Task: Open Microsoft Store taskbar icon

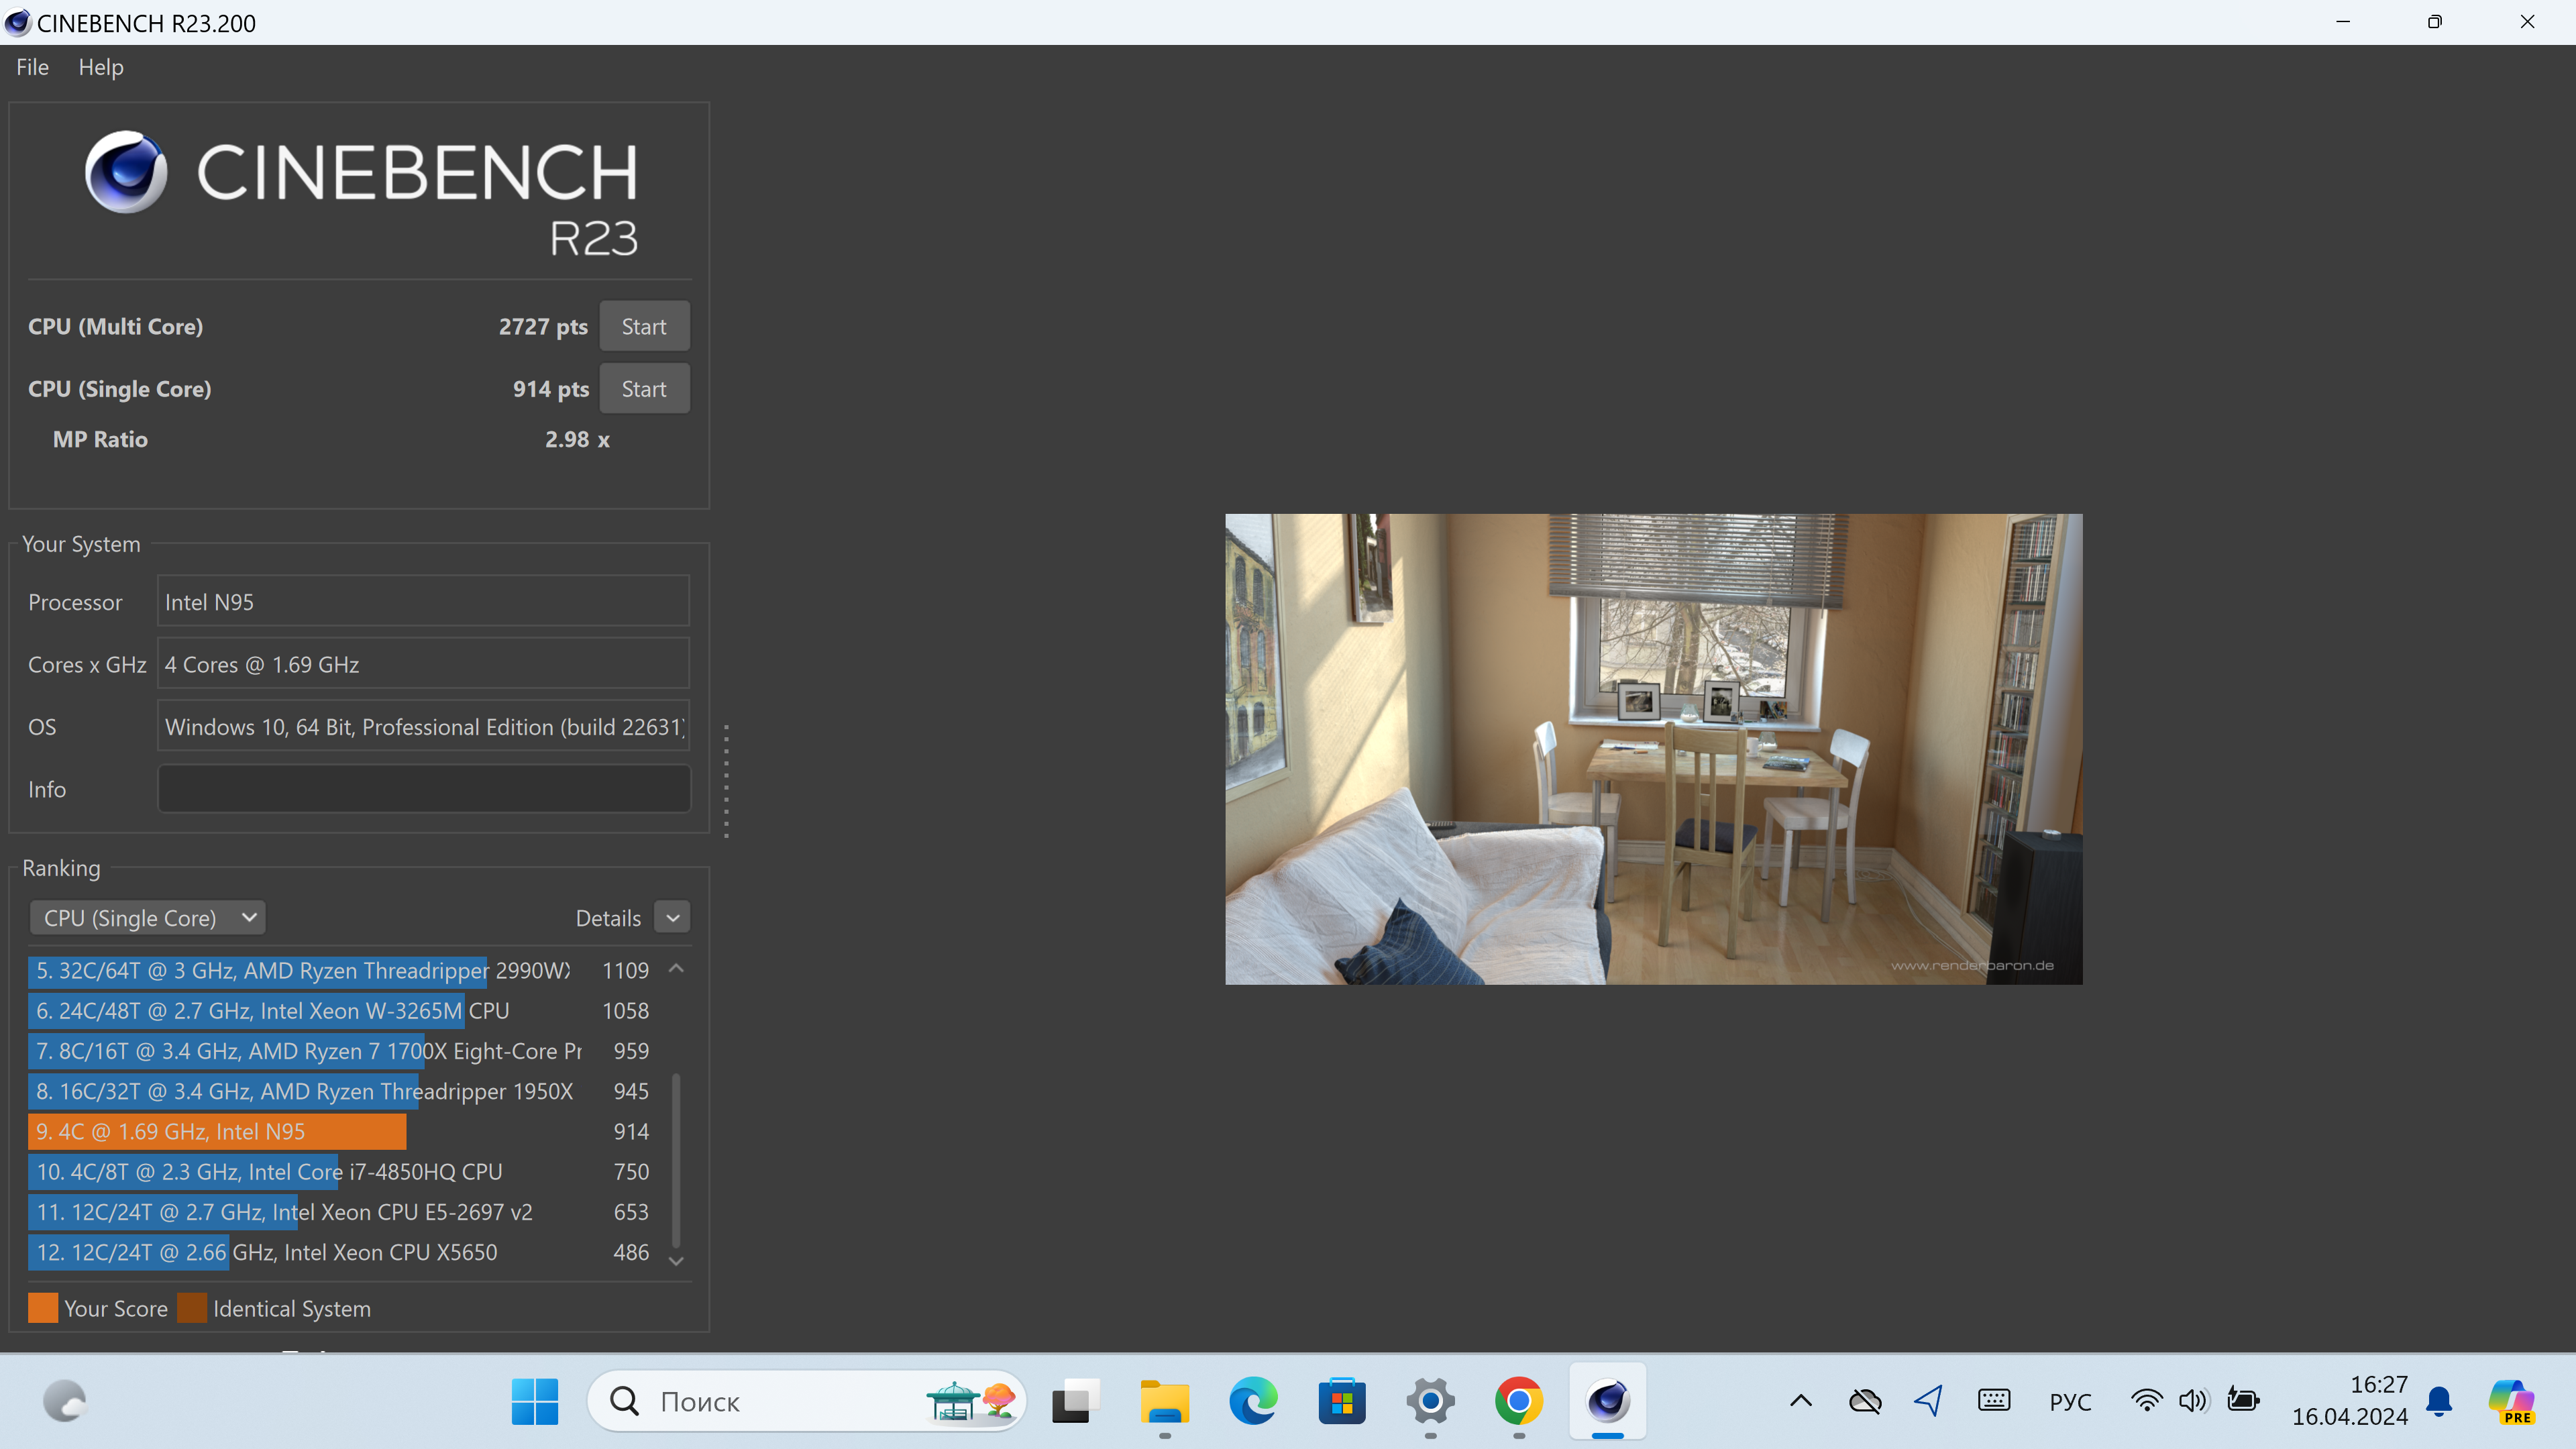Action: pyautogui.click(x=1342, y=1401)
